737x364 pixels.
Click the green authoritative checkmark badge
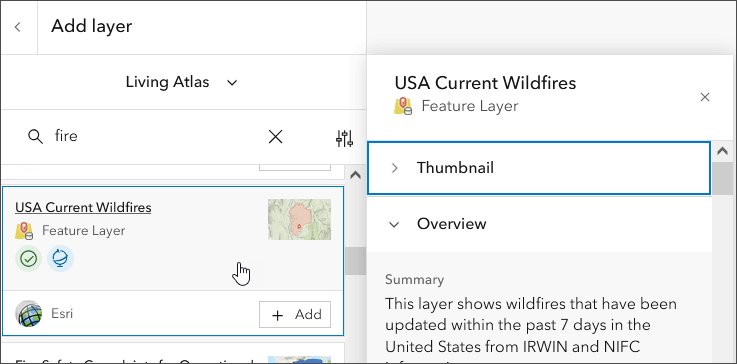tap(29, 259)
